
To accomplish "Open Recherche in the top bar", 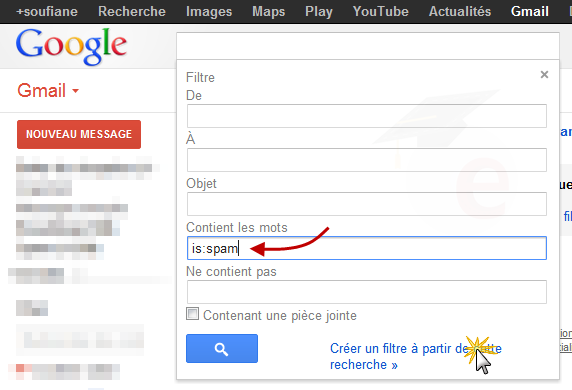I will pos(132,11).
